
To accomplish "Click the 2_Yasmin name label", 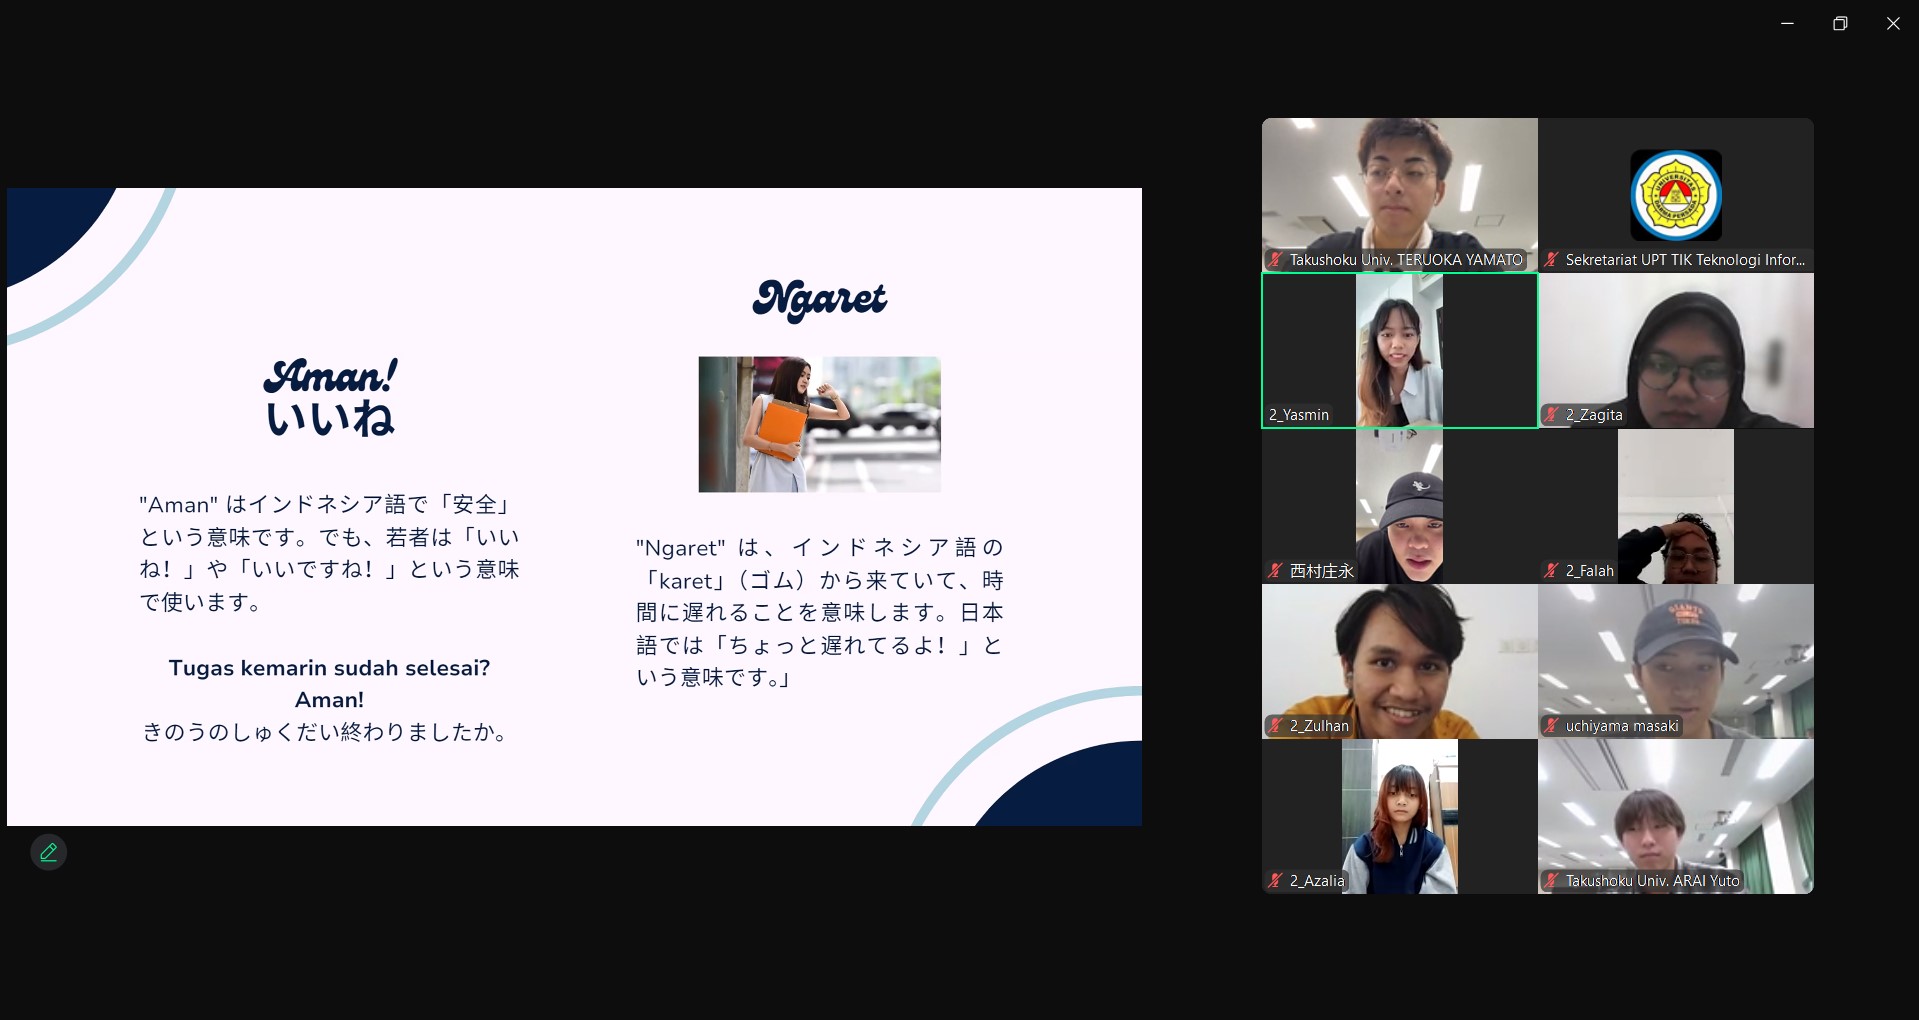I will pyautogui.click(x=1299, y=415).
